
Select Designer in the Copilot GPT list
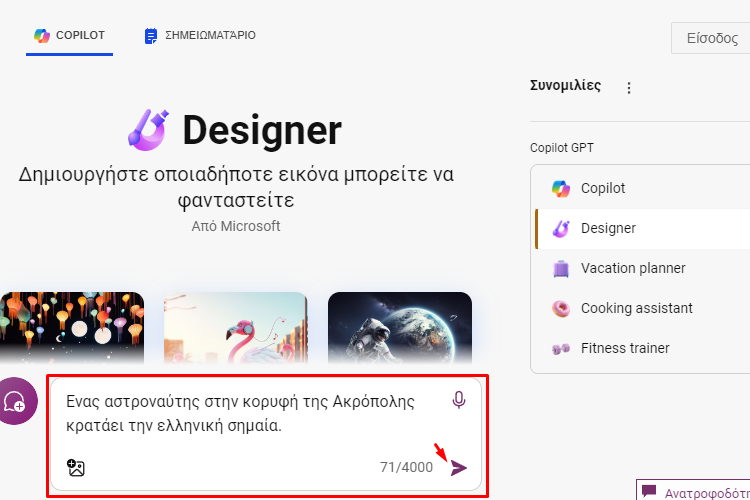point(642,229)
